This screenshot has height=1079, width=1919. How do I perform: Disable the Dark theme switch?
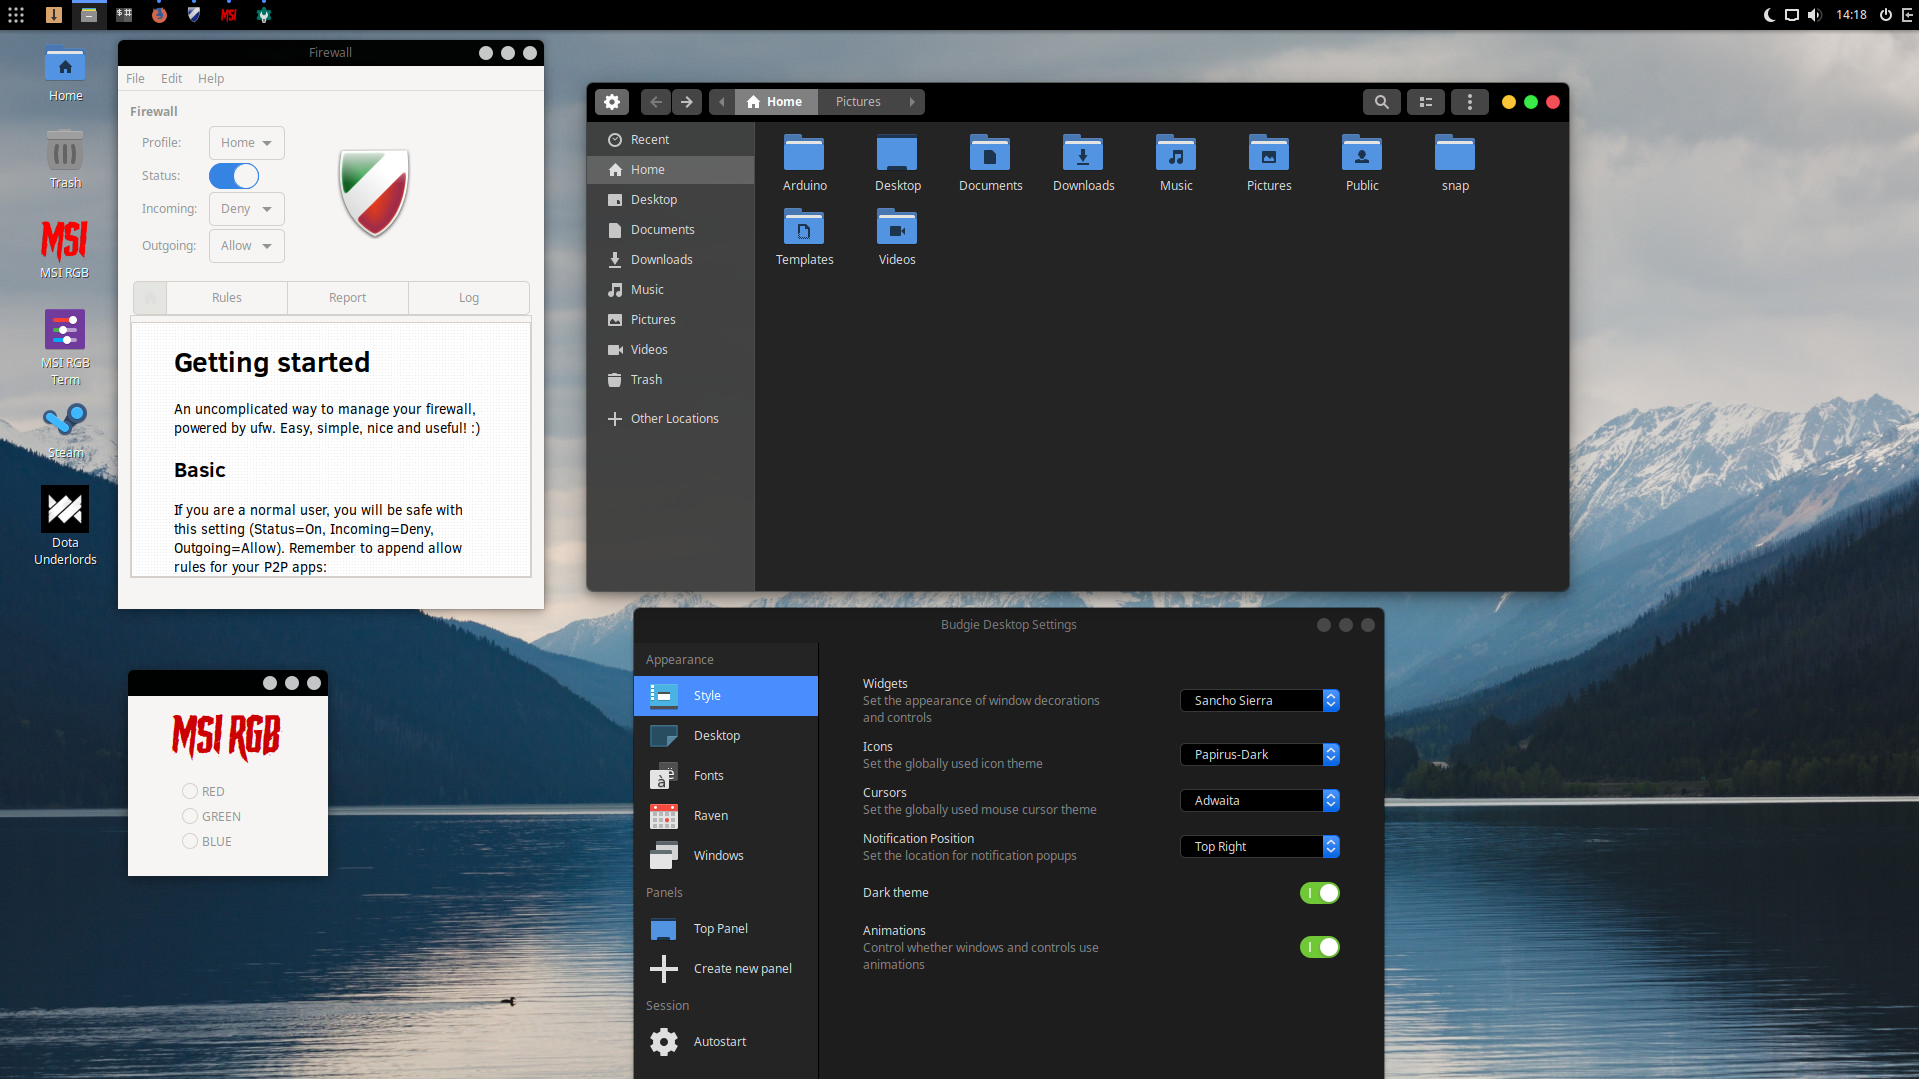coord(1319,893)
